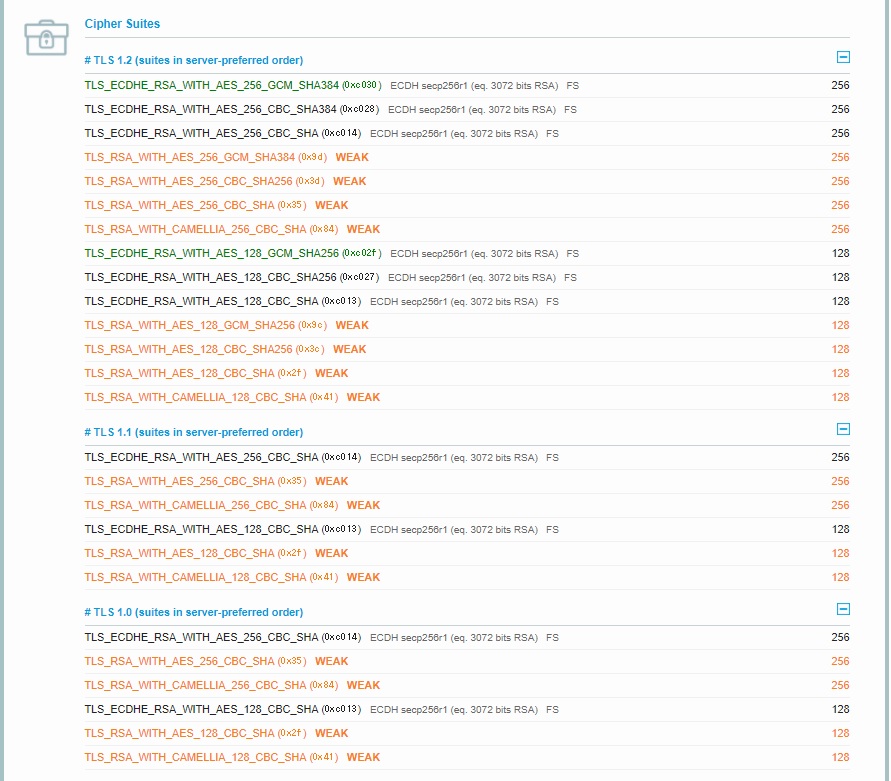
Task: Select TLS_ECDHE_RSA_WITH_AES_256_CBC_SHA384 suite name
Action: pos(210,109)
